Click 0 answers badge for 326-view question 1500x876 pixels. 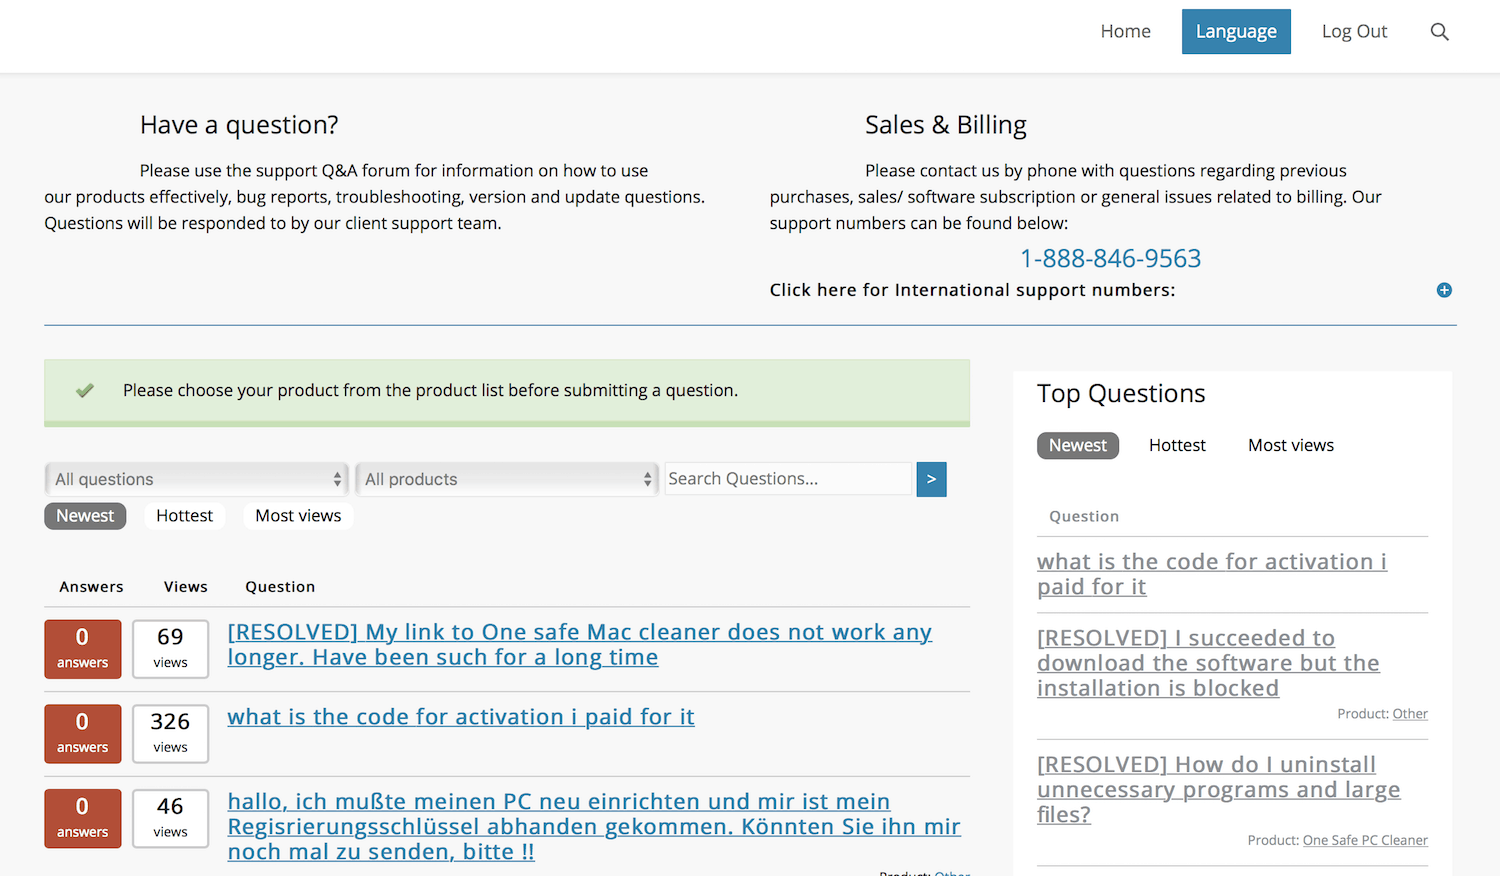point(83,733)
